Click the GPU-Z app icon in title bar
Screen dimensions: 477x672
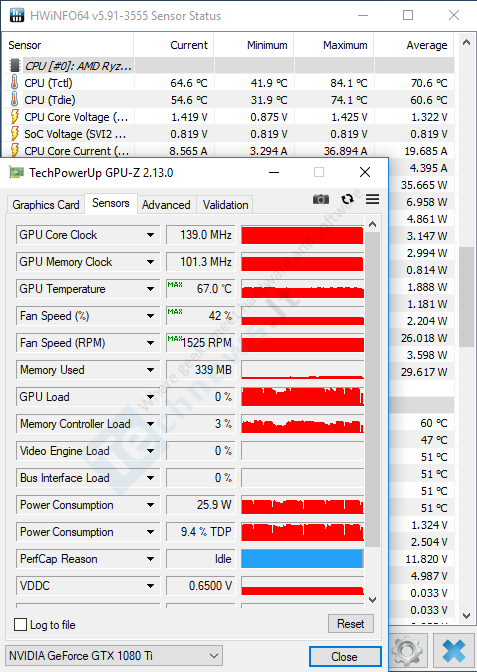16,173
